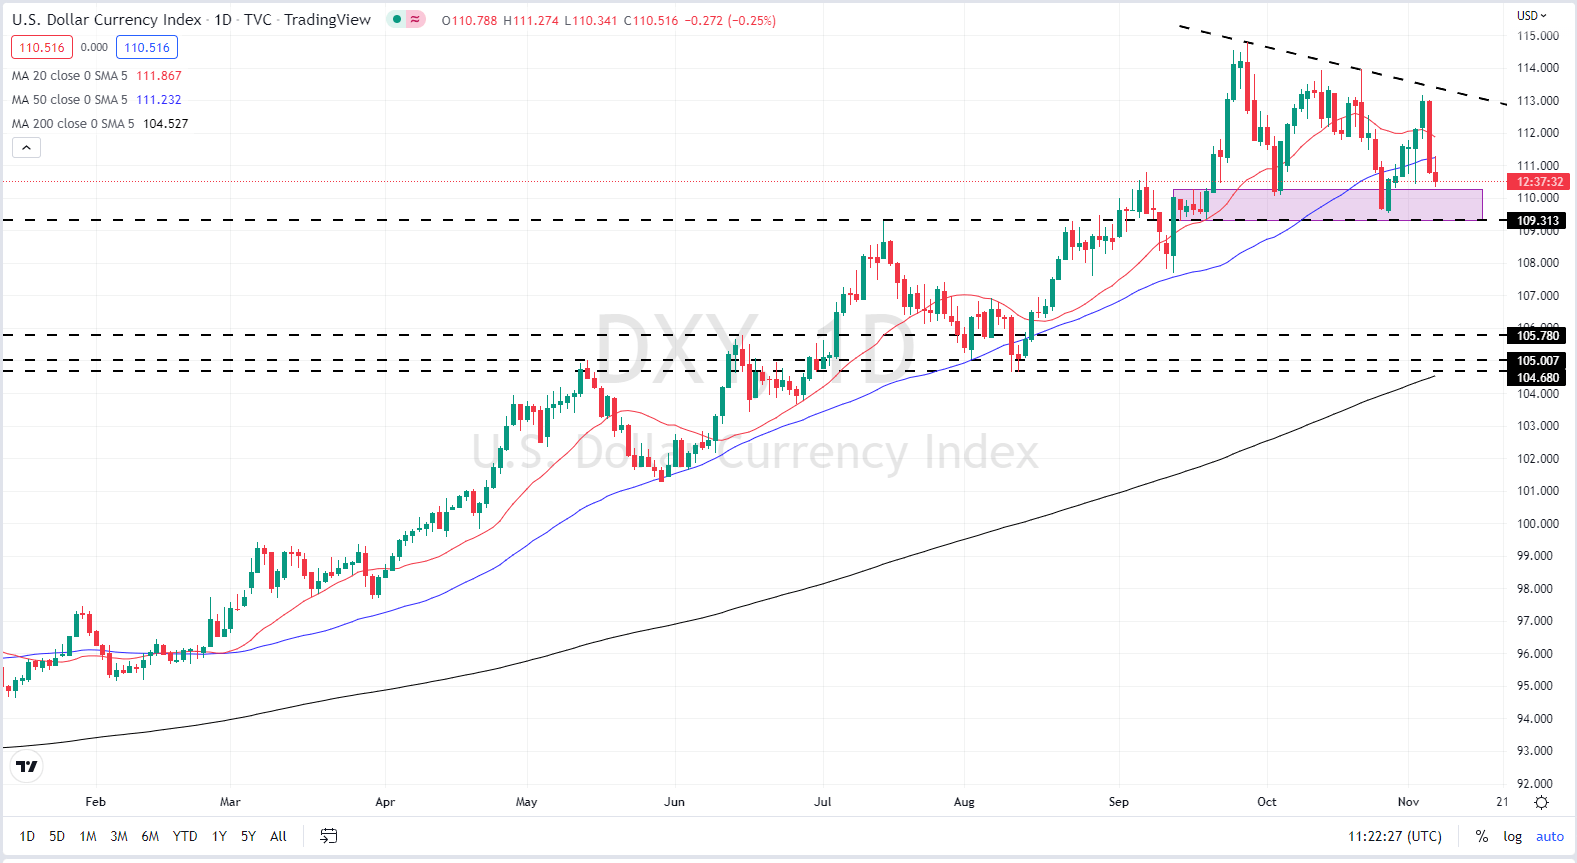Click the 111.867 MA 20 value
This screenshot has height=863, width=1577.
click(159, 76)
